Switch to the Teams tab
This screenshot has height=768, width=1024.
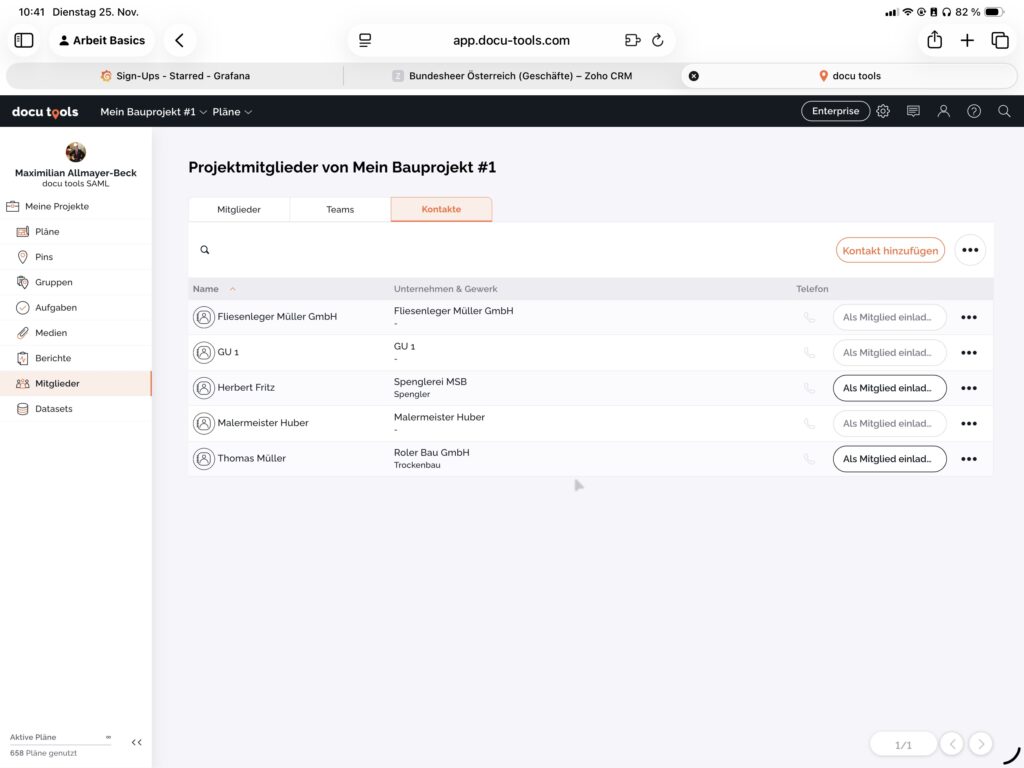tap(340, 210)
